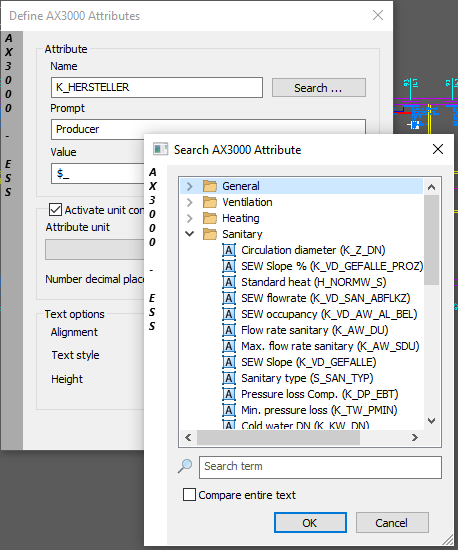Collapse the Sanitary tree node

coord(190,234)
